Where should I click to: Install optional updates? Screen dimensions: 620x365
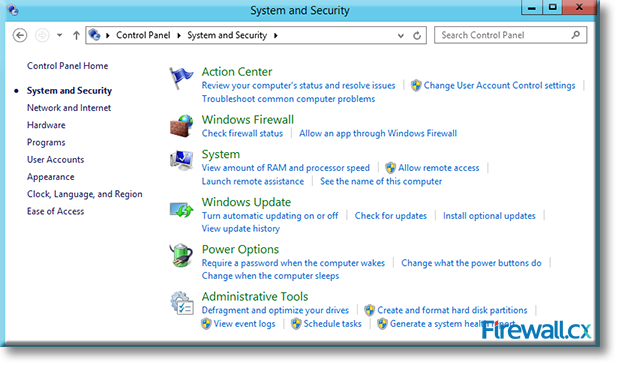[489, 216]
